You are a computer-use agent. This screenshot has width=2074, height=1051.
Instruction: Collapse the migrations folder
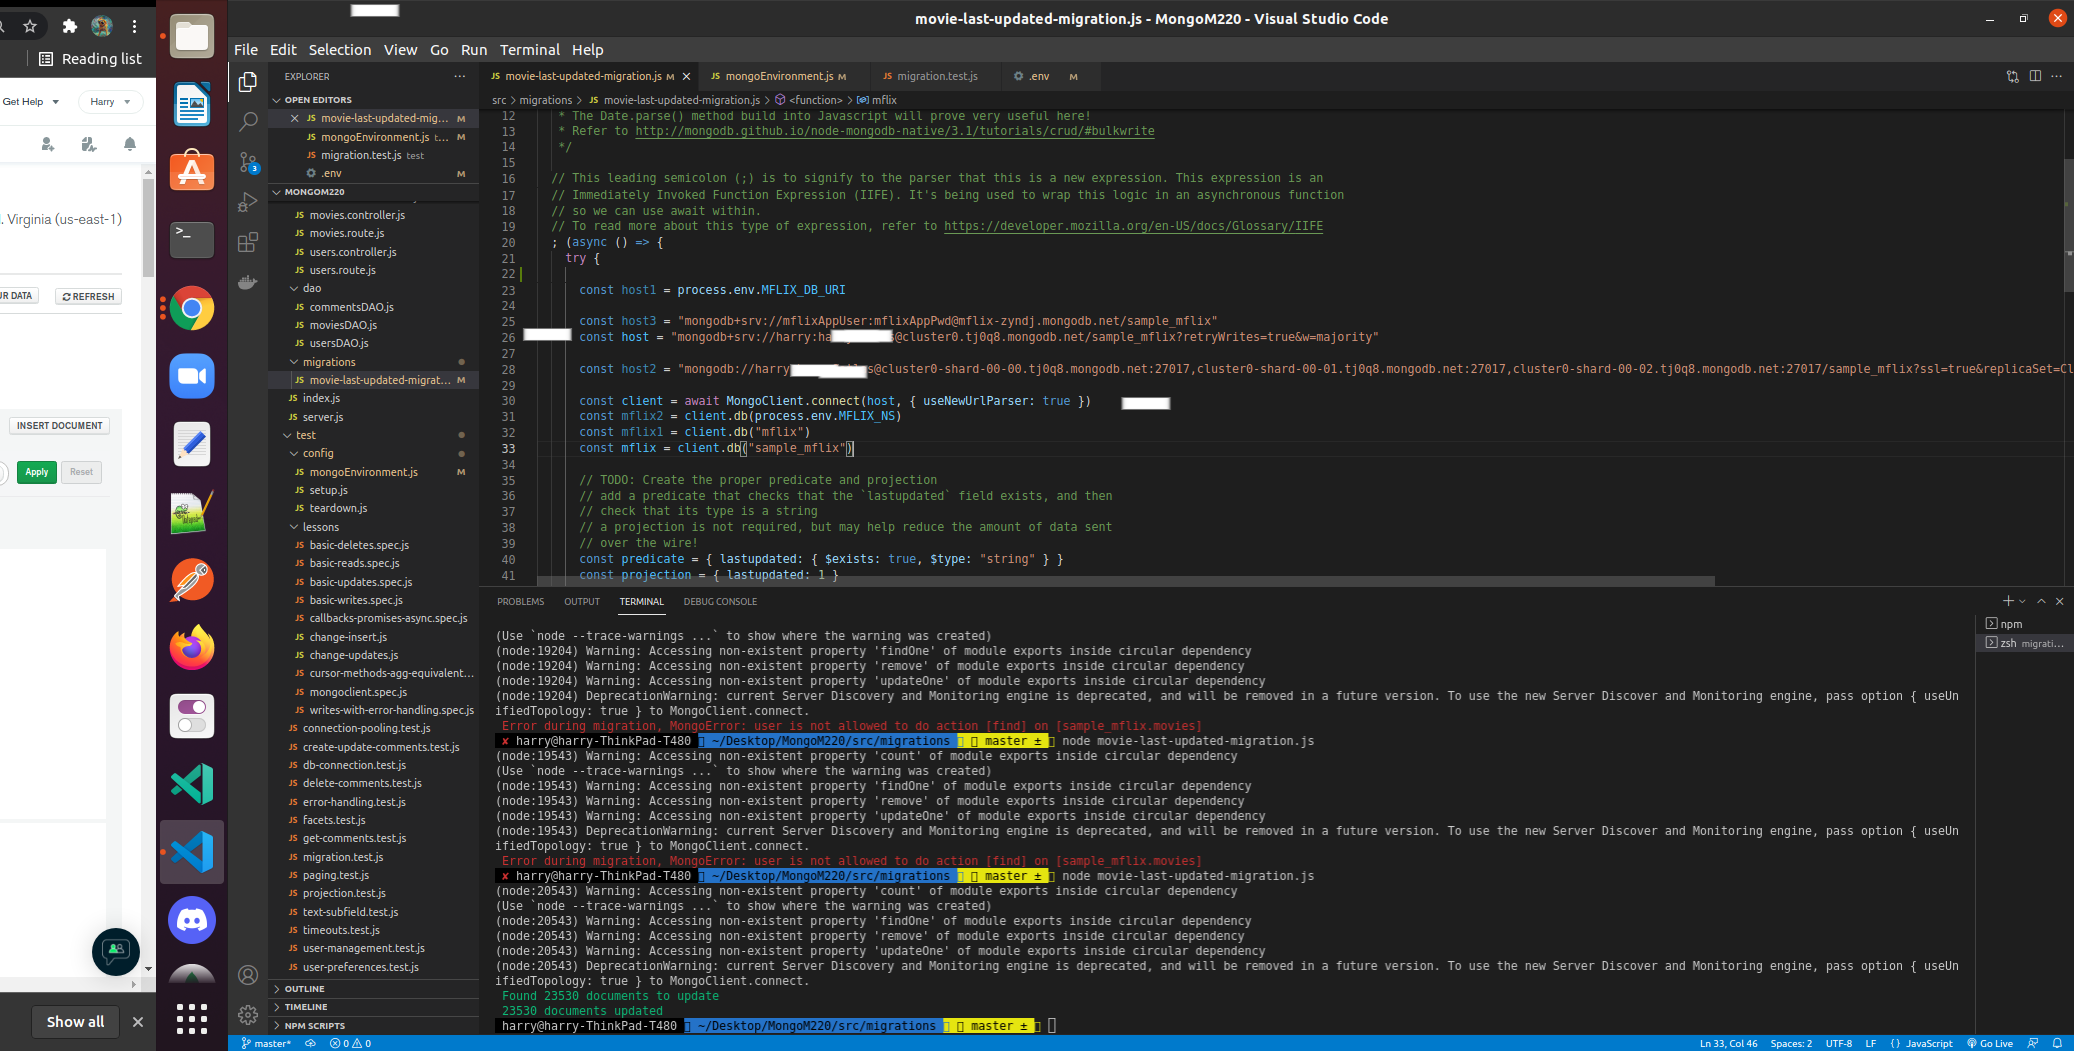pos(329,362)
